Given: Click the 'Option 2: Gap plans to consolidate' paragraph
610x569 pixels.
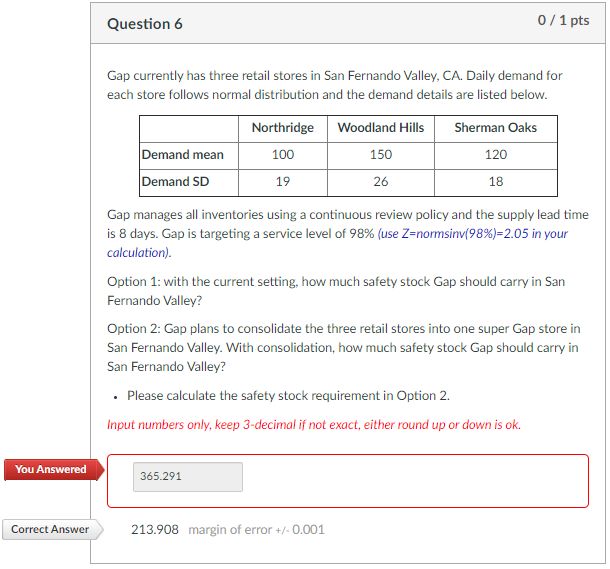Looking at the screenshot, I should tap(344, 348).
